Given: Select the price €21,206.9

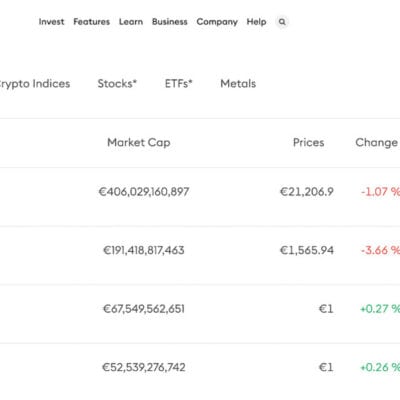Looking at the screenshot, I should (306, 192).
